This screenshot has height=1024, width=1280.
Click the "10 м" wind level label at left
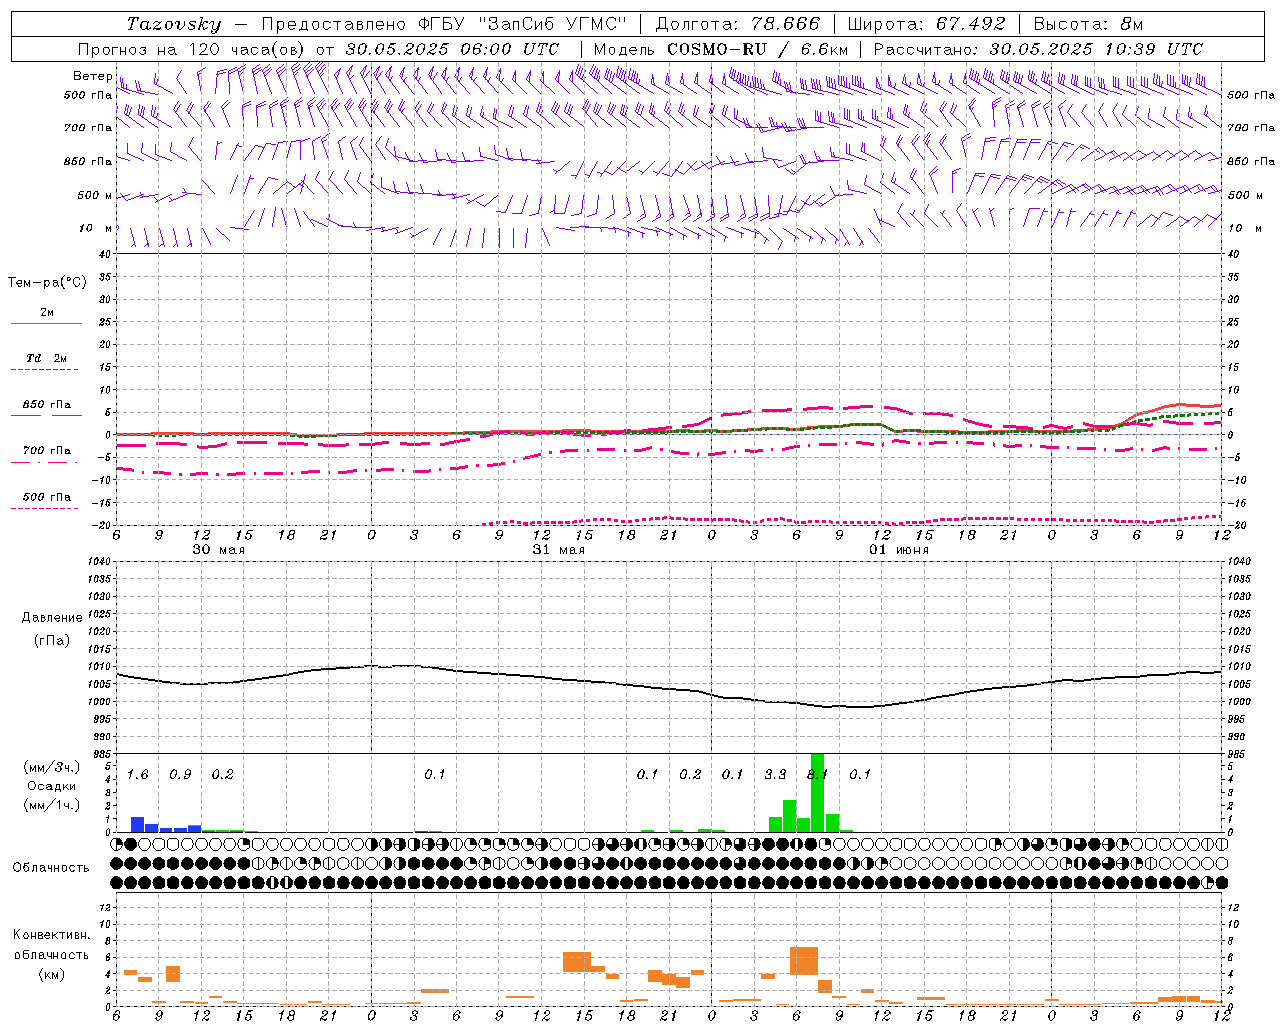click(x=96, y=228)
